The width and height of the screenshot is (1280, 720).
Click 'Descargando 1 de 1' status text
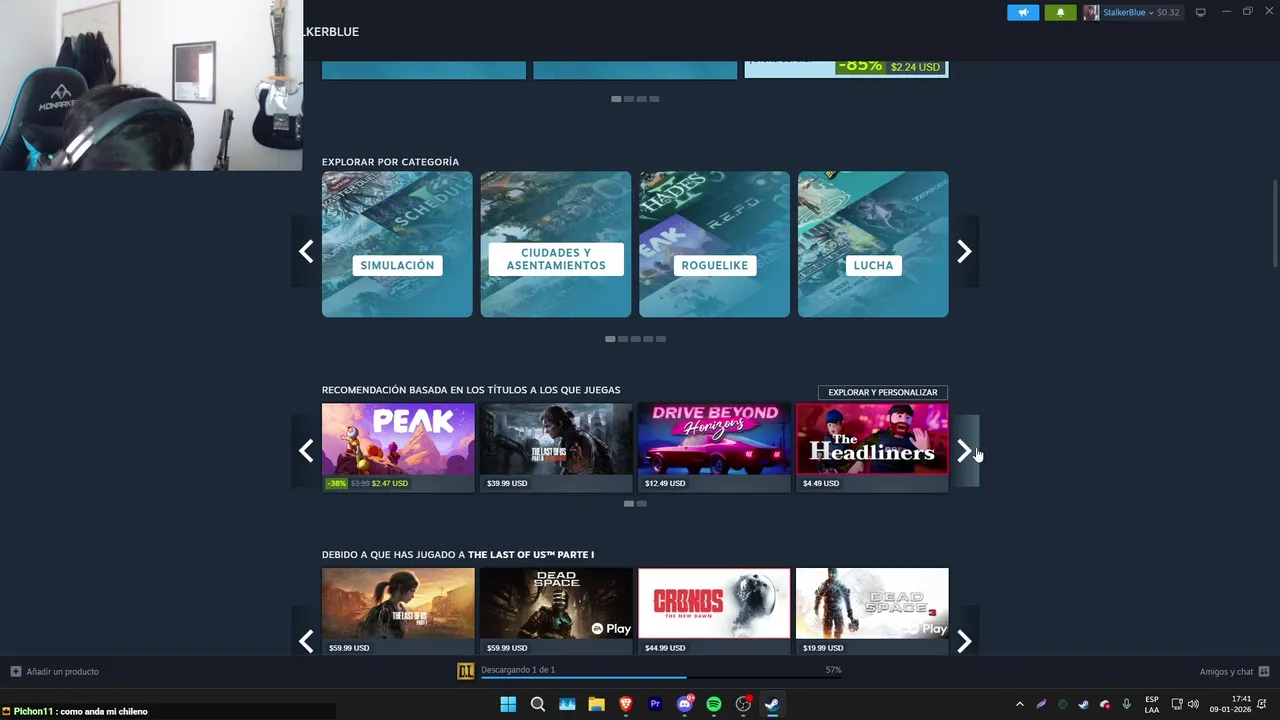[x=518, y=669]
